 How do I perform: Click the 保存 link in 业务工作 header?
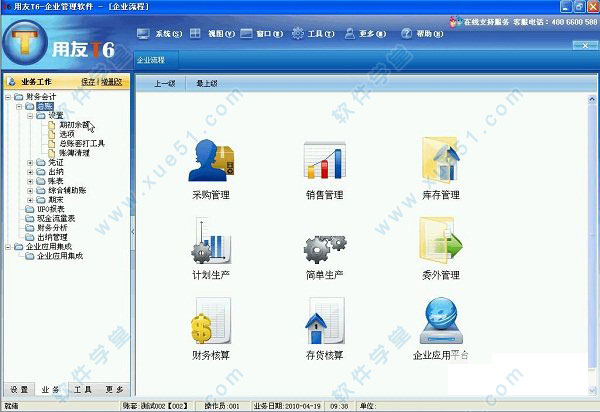[88, 81]
